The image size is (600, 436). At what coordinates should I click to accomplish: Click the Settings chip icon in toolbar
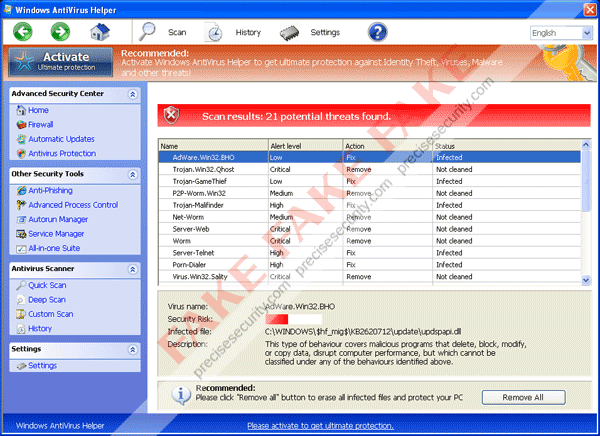coord(289,33)
